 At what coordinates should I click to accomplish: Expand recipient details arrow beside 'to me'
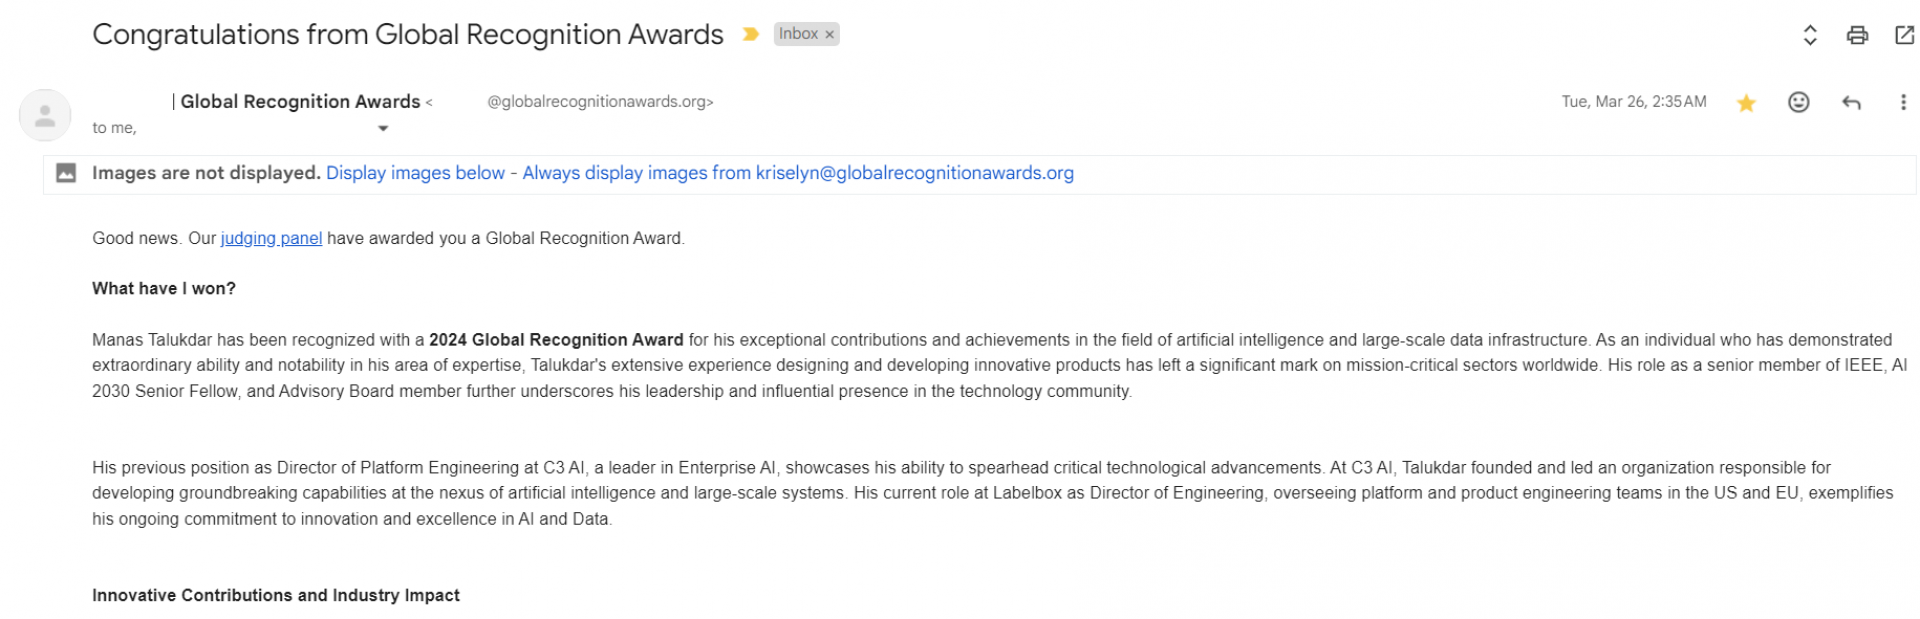[x=383, y=128]
